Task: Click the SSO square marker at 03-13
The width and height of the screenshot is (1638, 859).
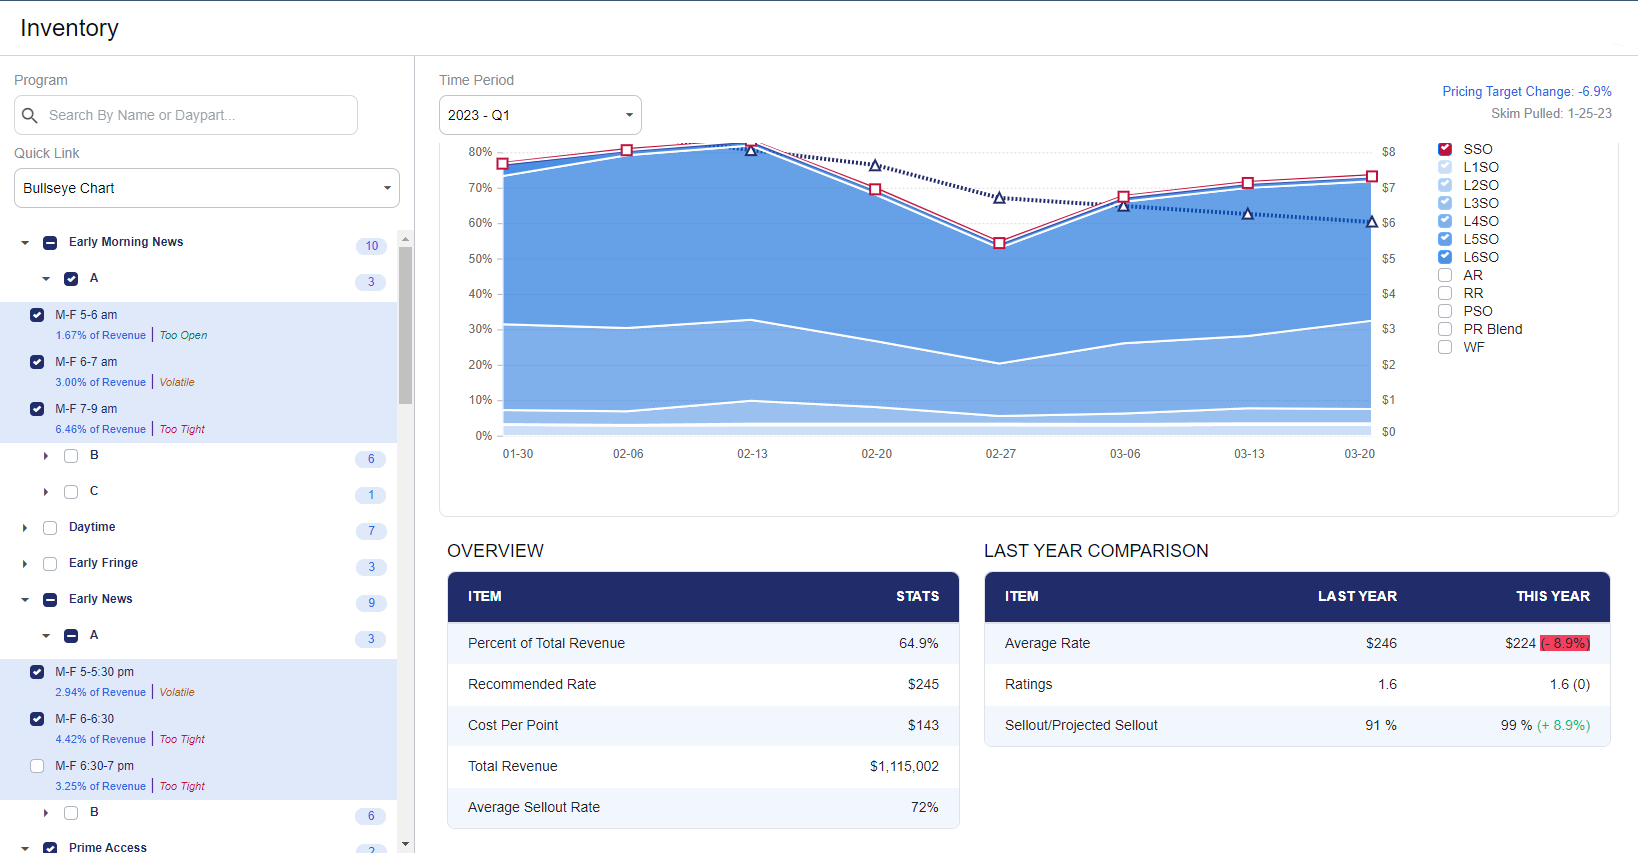Action: pyautogui.click(x=1247, y=183)
